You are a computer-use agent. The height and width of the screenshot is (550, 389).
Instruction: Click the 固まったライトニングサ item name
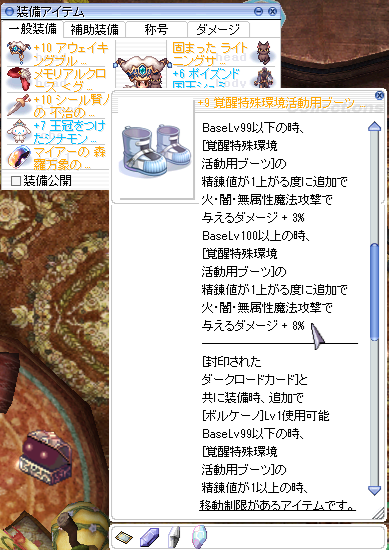[x=210, y=54]
